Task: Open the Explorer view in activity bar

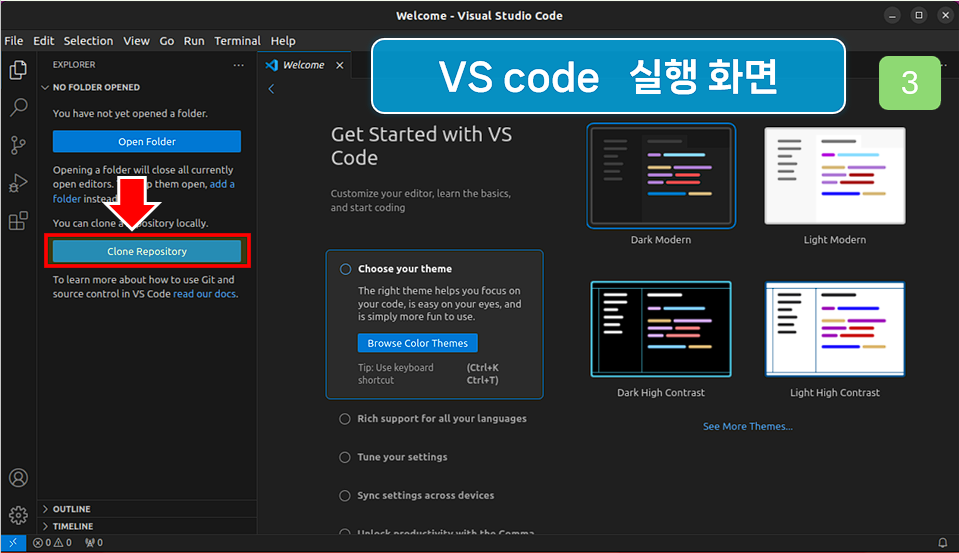Action: [x=18, y=70]
